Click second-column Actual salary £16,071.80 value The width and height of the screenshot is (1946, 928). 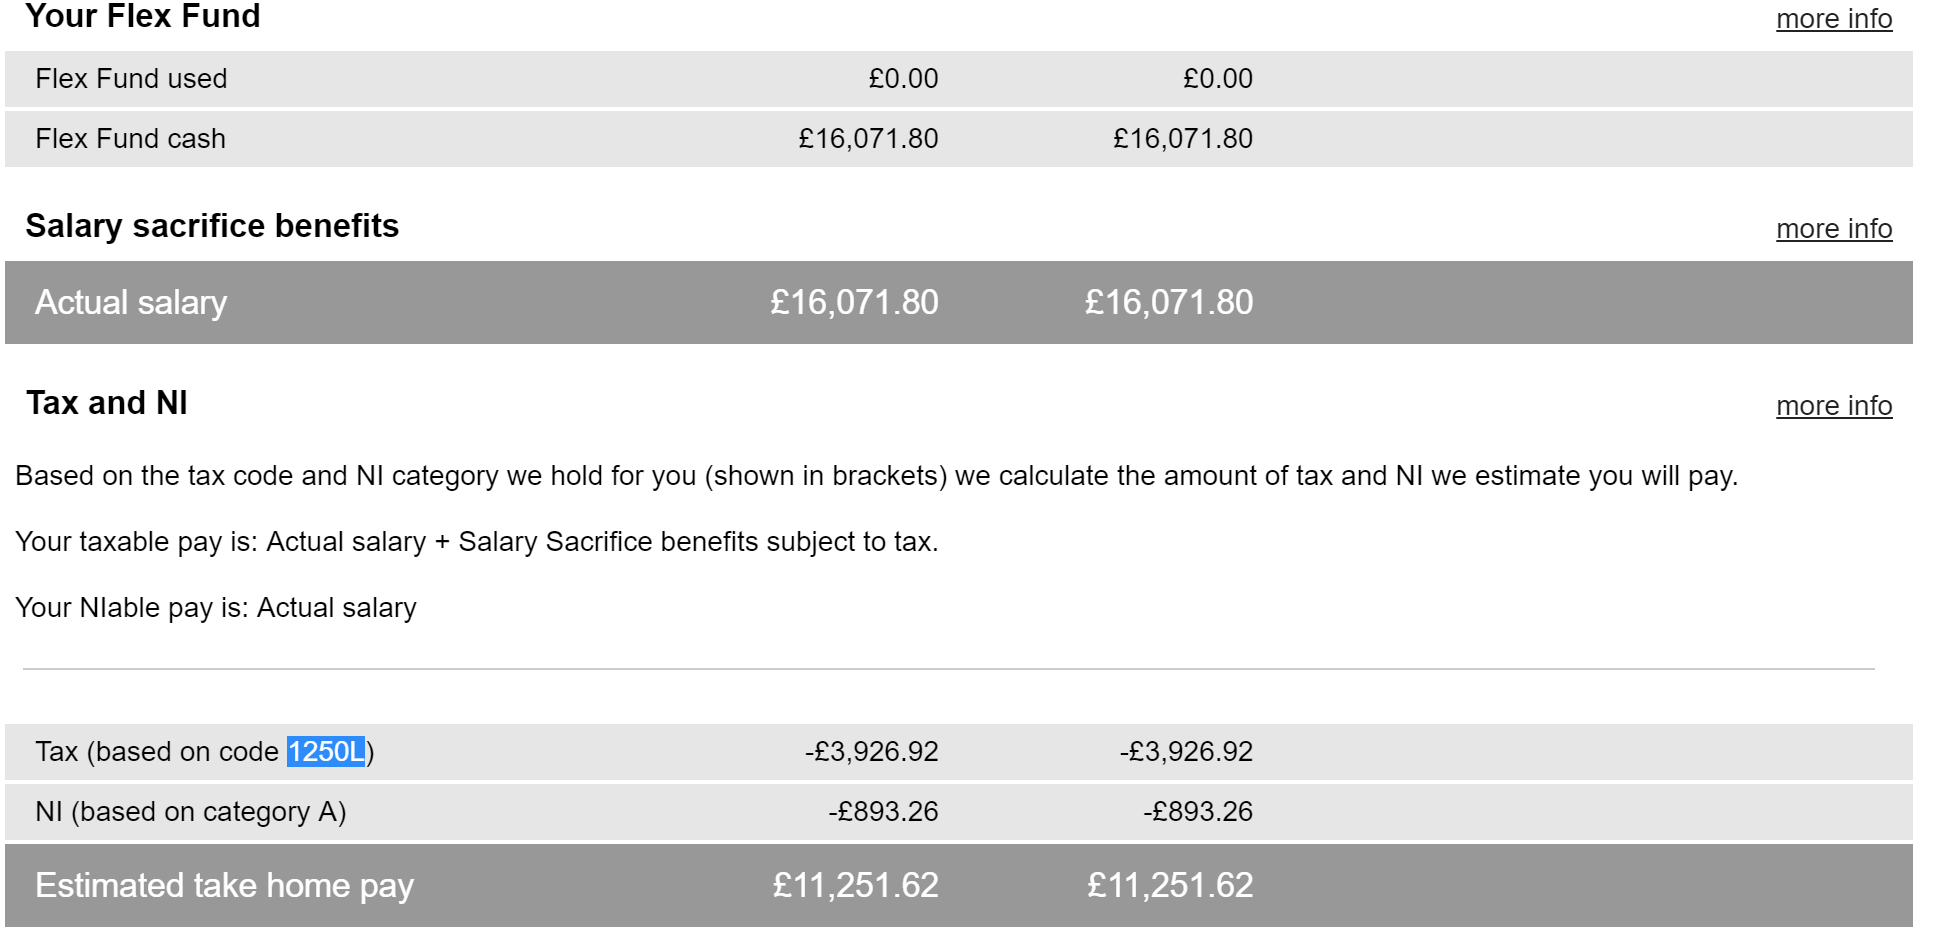1168,303
